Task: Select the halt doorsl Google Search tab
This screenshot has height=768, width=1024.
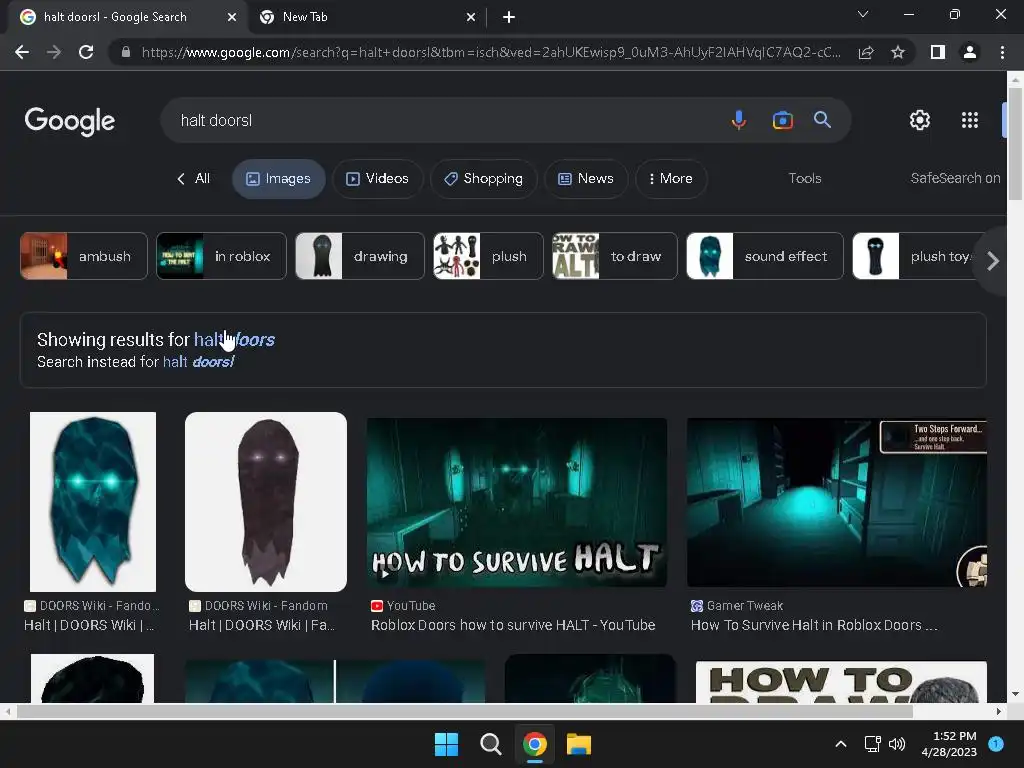Action: (x=127, y=18)
